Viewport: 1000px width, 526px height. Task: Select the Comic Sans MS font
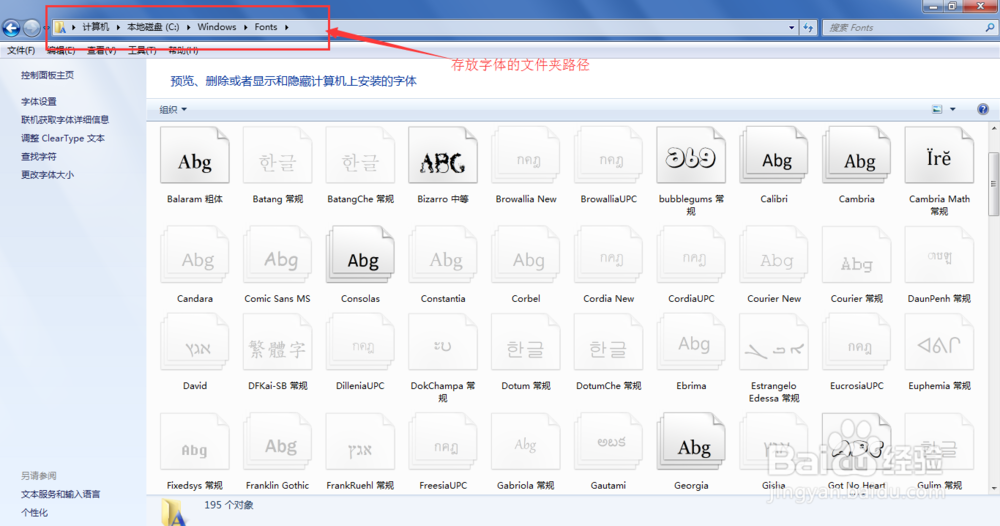[x=277, y=256]
